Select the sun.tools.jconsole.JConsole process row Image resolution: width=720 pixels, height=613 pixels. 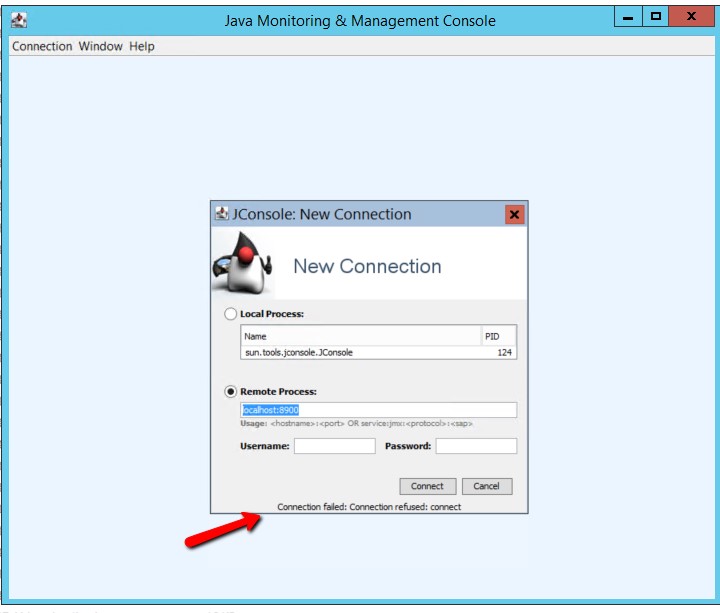click(x=378, y=353)
